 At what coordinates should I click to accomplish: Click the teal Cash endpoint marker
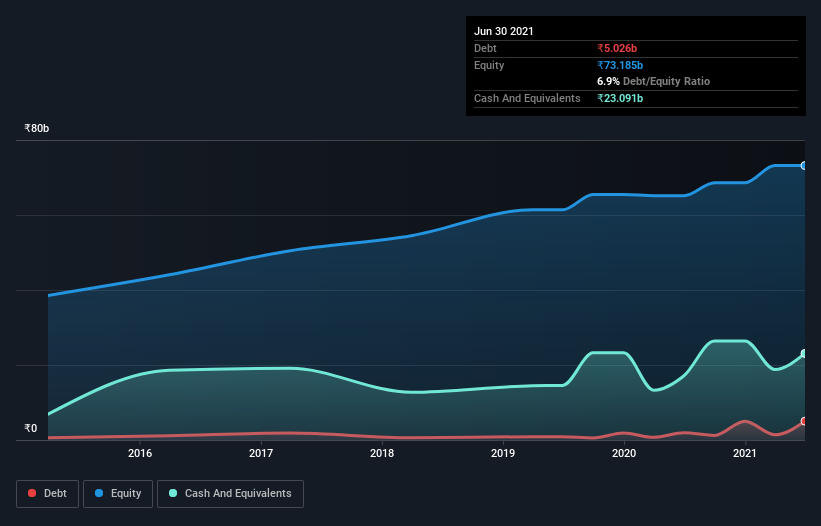804,354
